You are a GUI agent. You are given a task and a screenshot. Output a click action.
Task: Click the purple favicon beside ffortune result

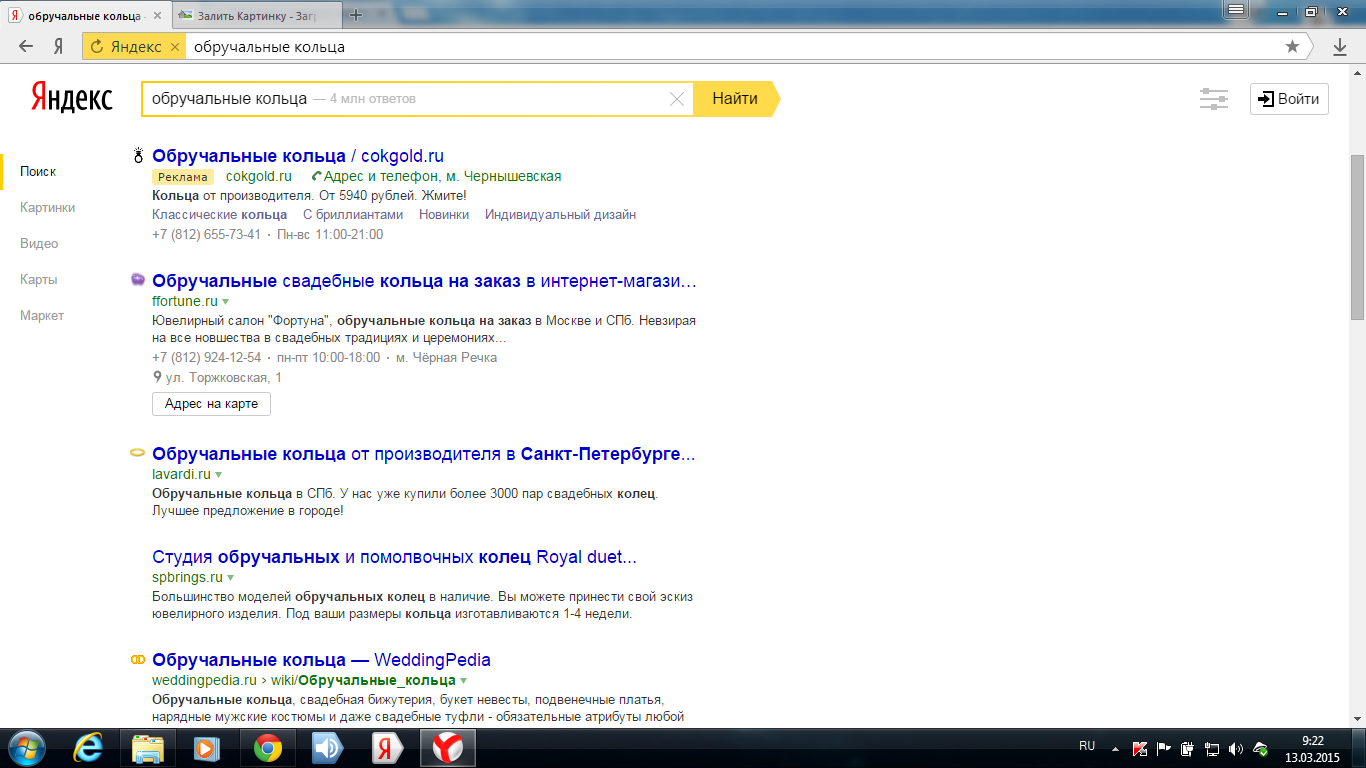tap(138, 280)
